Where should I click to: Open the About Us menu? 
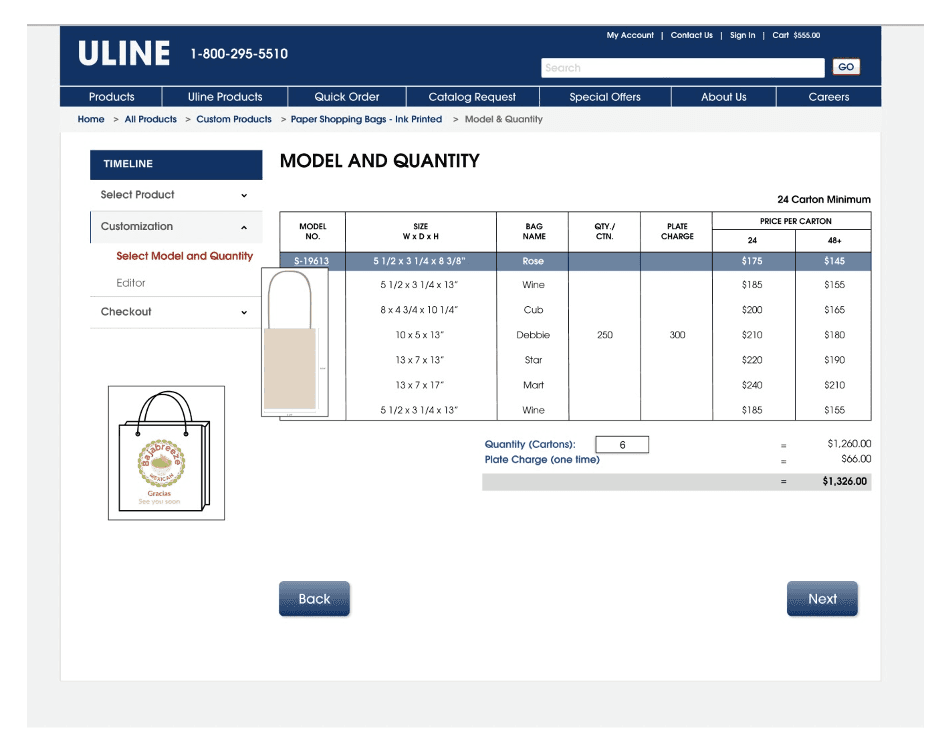[724, 97]
